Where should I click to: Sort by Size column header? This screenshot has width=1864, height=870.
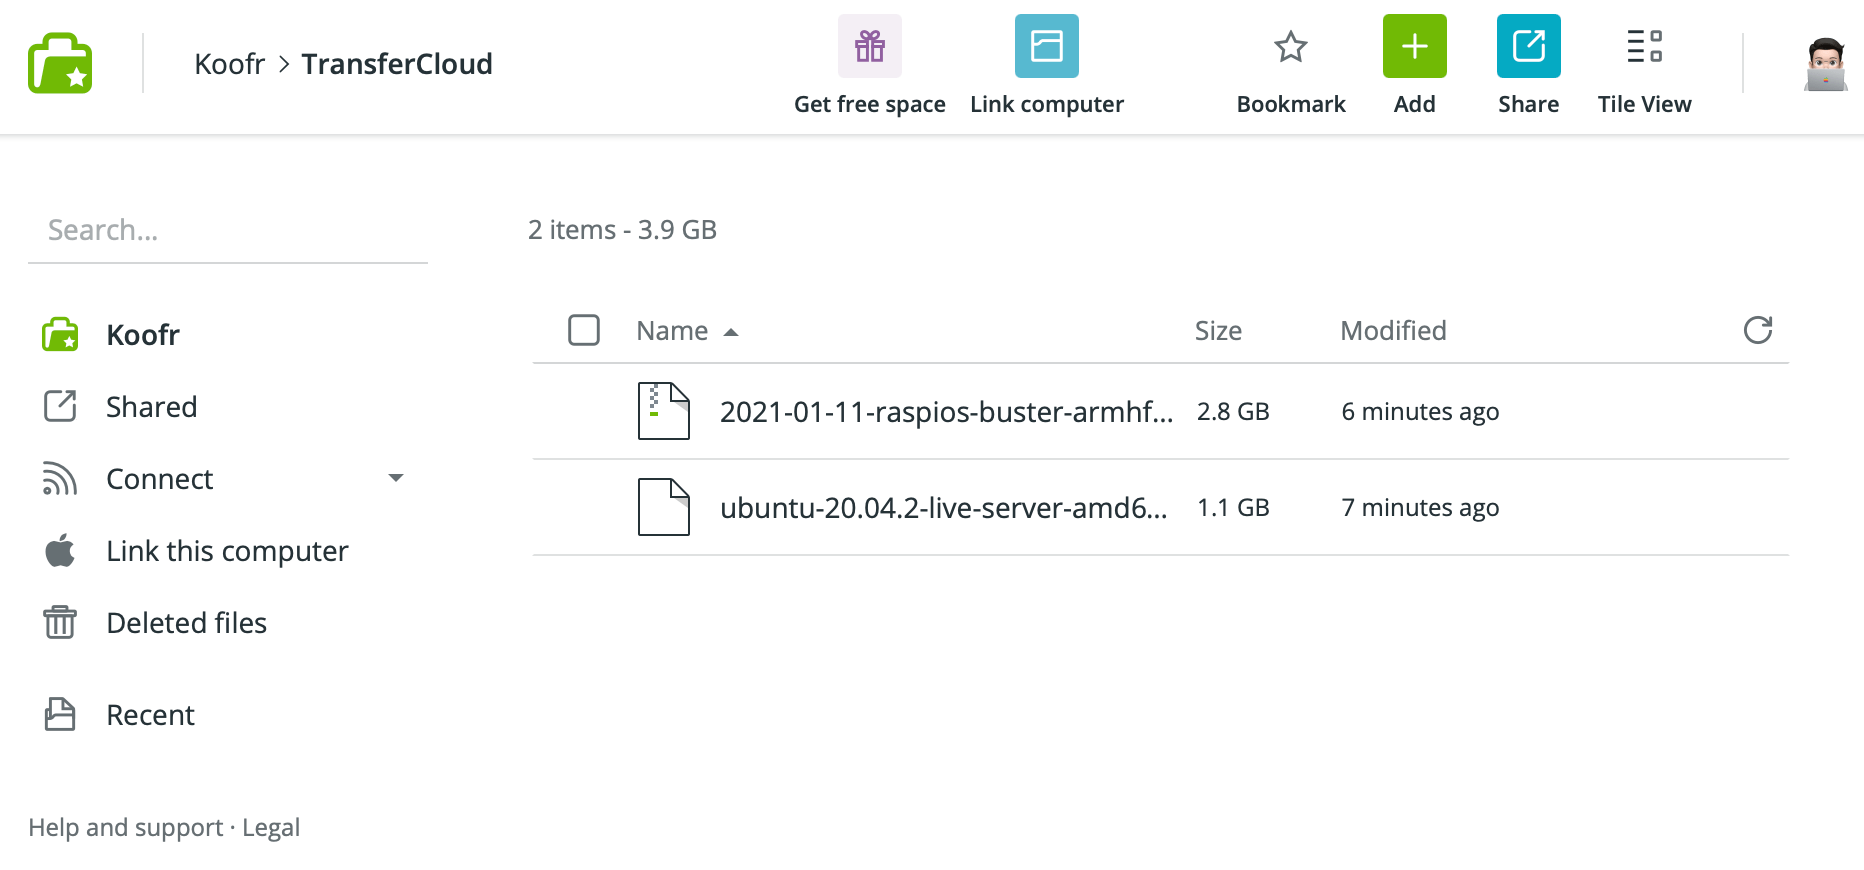point(1218,331)
